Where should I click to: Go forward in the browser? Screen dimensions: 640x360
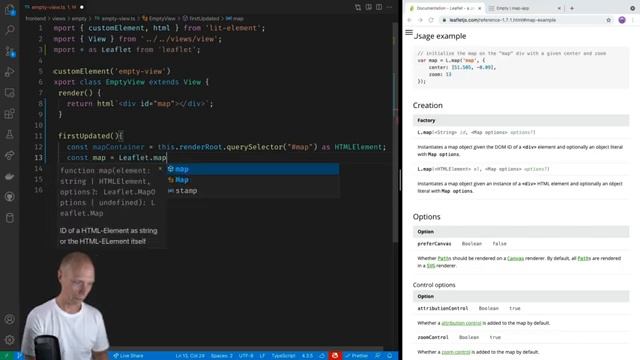(x=420, y=20)
